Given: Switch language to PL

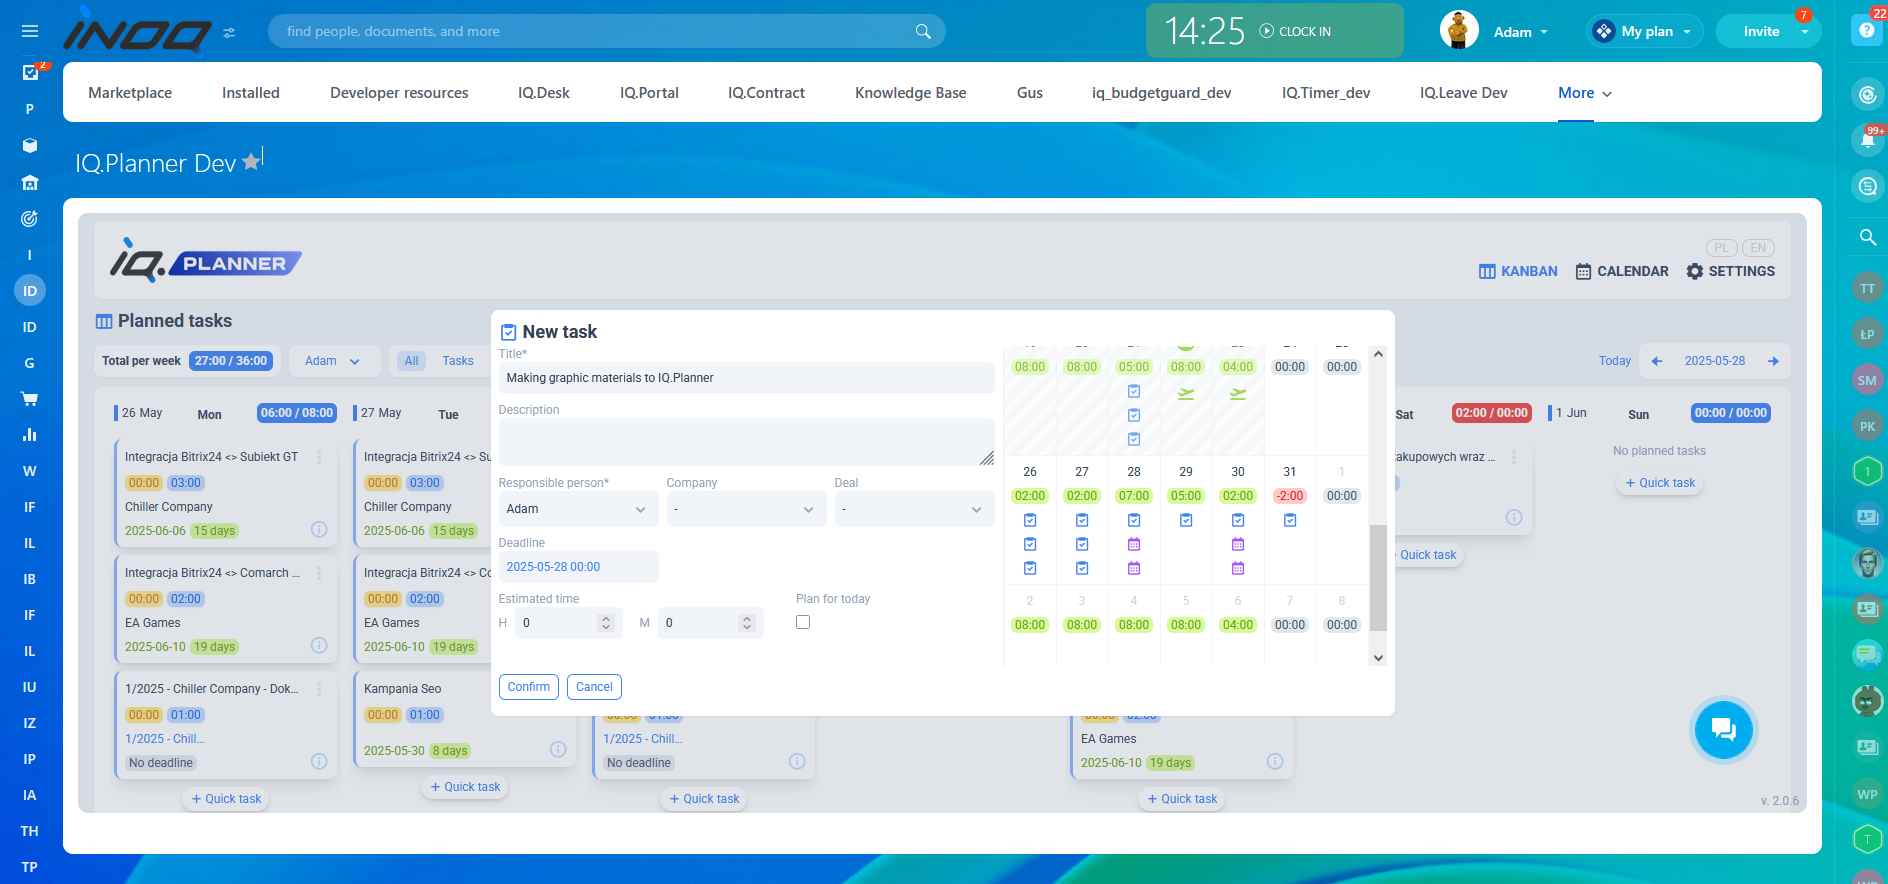Looking at the screenshot, I should tap(1721, 248).
